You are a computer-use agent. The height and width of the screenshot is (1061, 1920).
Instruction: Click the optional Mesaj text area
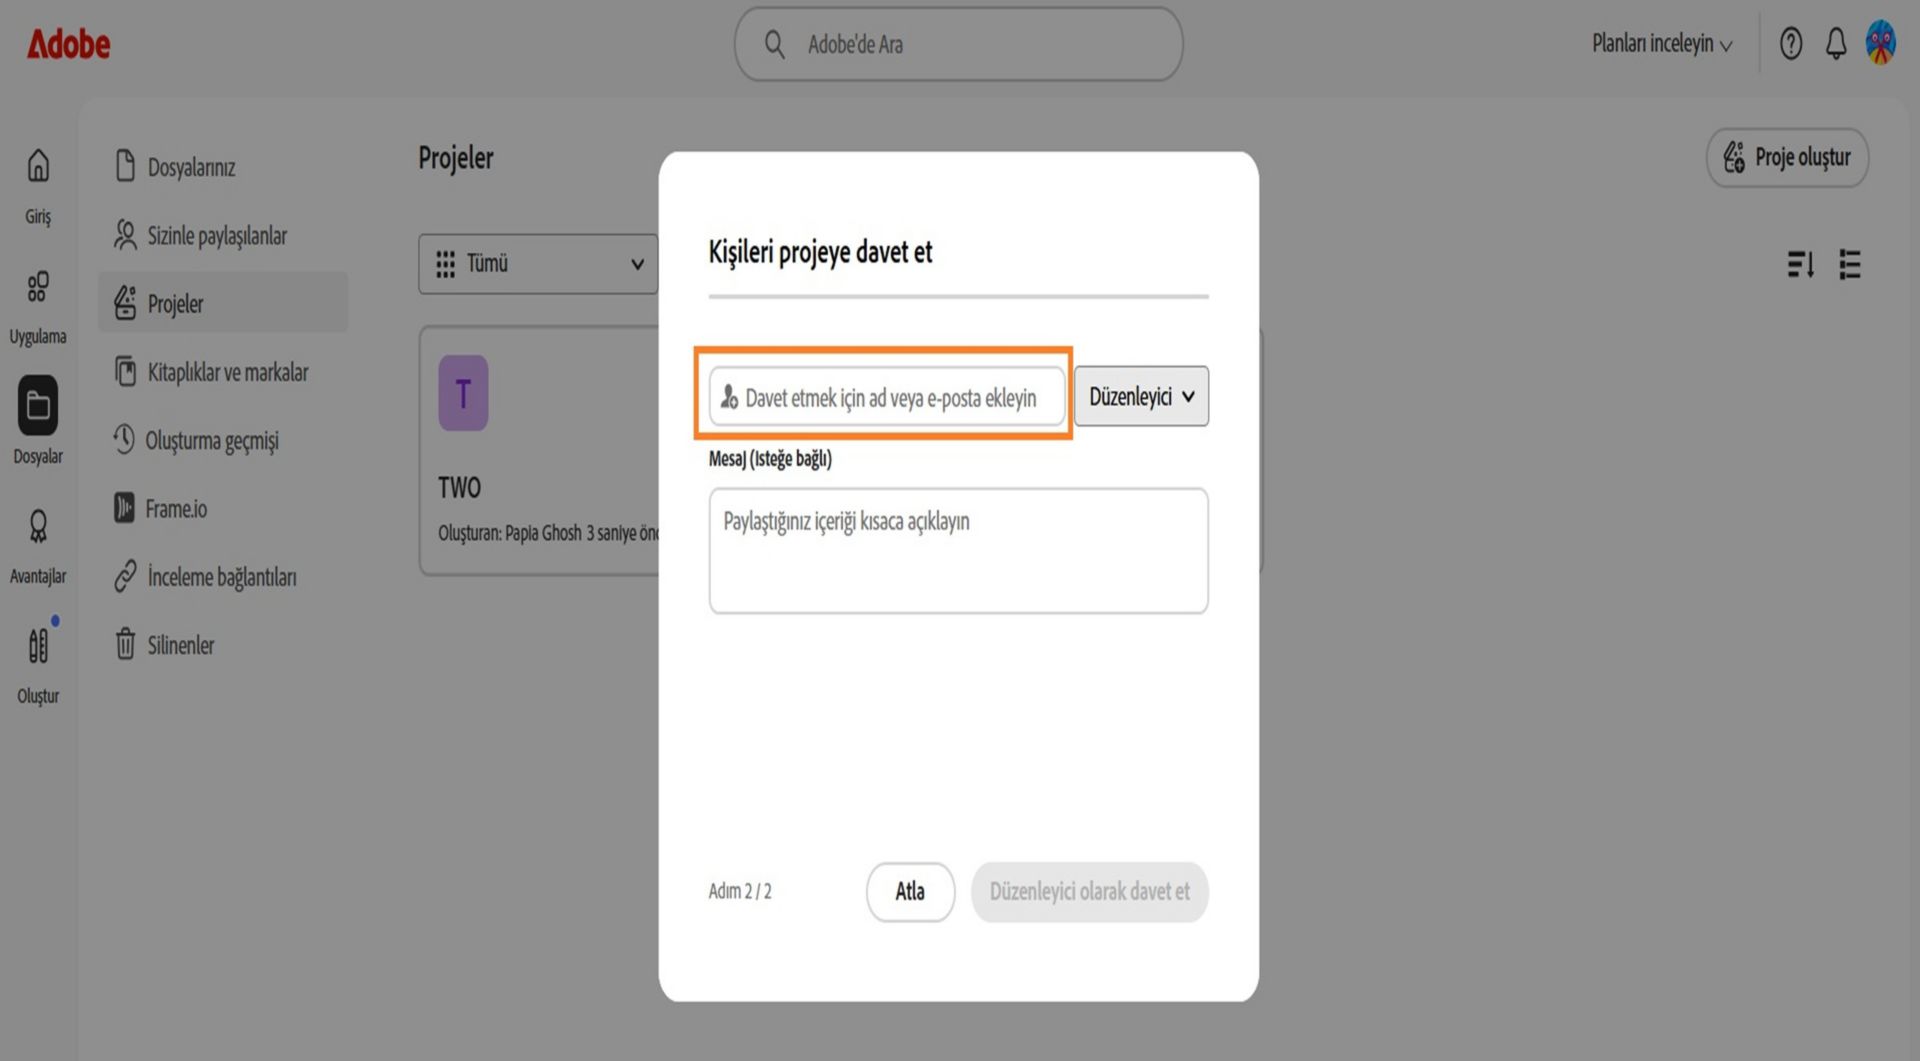pos(958,551)
